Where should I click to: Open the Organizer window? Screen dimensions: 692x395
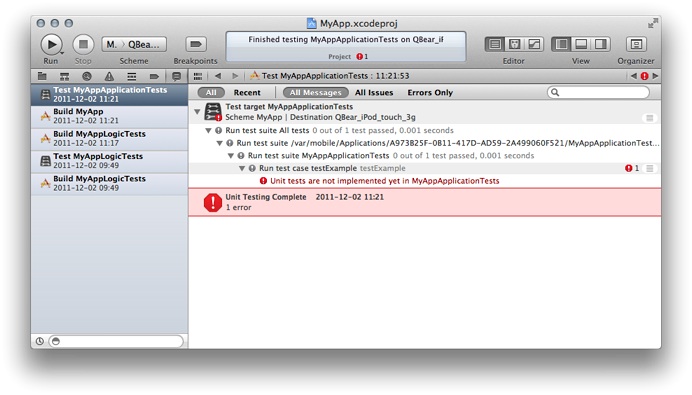[x=636, y=44]
